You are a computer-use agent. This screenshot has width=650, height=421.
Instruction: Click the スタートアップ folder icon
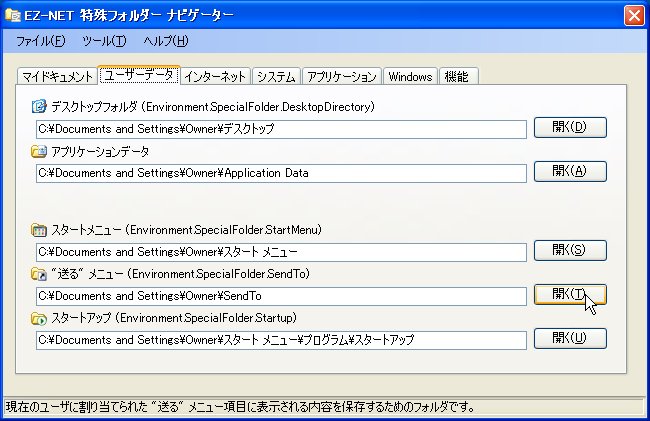[x=39, y=318]
